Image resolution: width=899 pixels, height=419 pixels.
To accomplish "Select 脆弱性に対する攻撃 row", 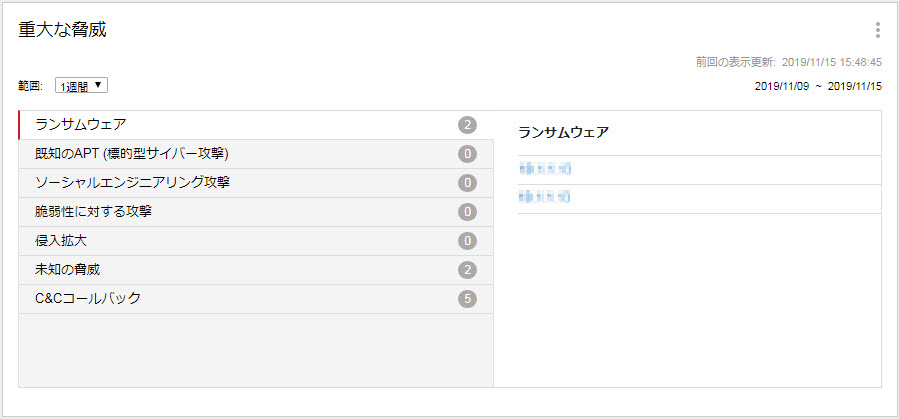I will point(93,212).
